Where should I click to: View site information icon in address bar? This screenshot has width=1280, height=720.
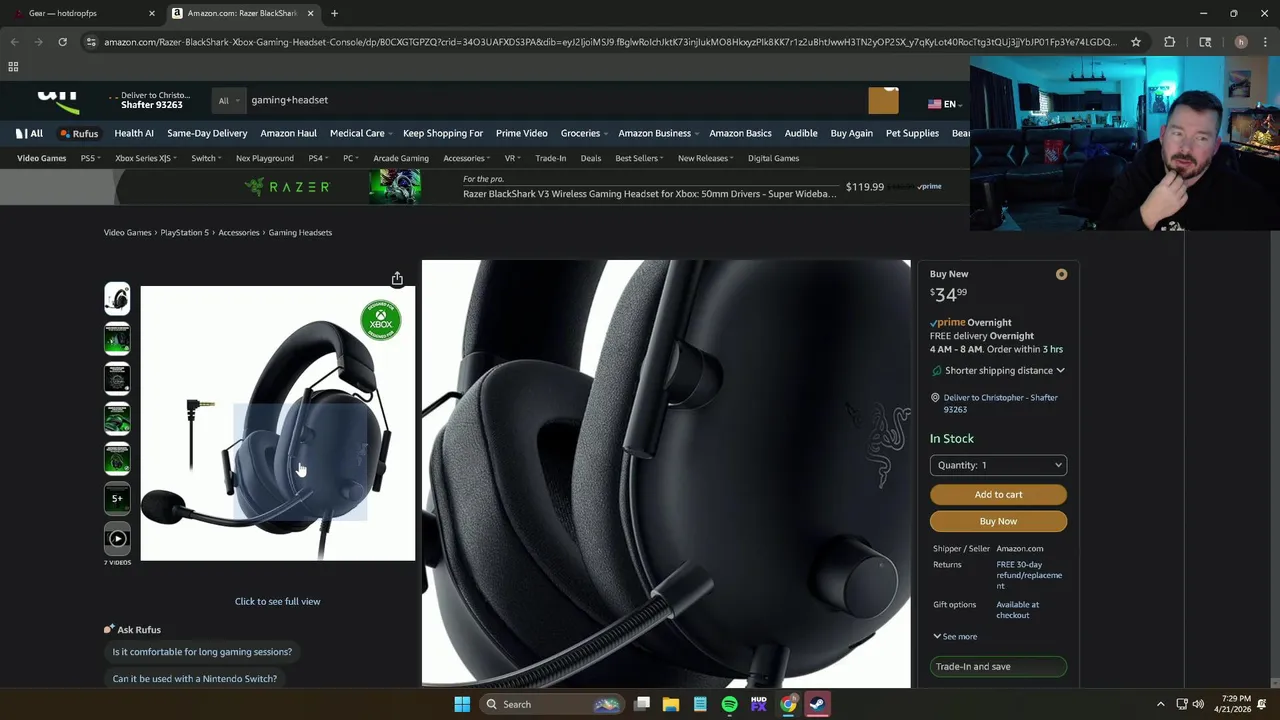91,42
